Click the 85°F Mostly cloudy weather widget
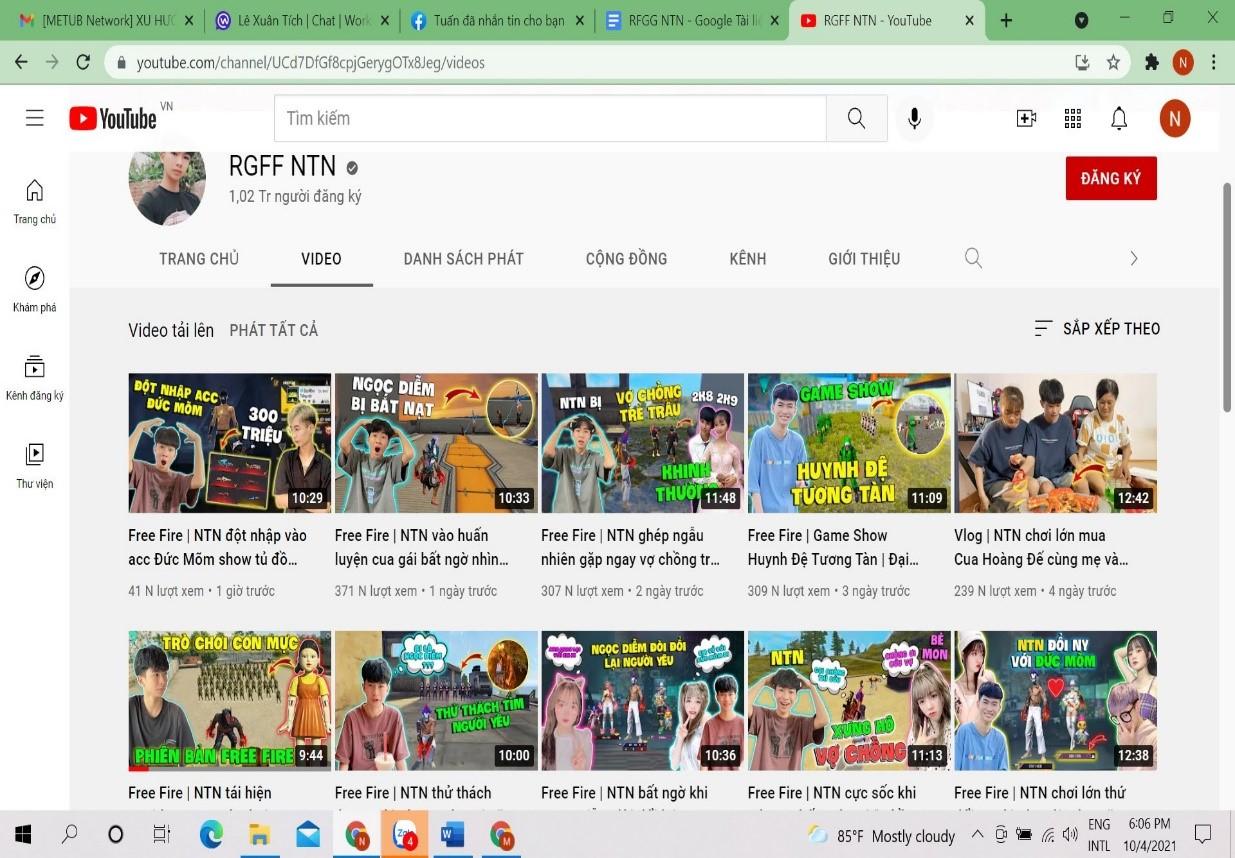The width and height of the screenshot is (1235, 858). tap(882, 835)
